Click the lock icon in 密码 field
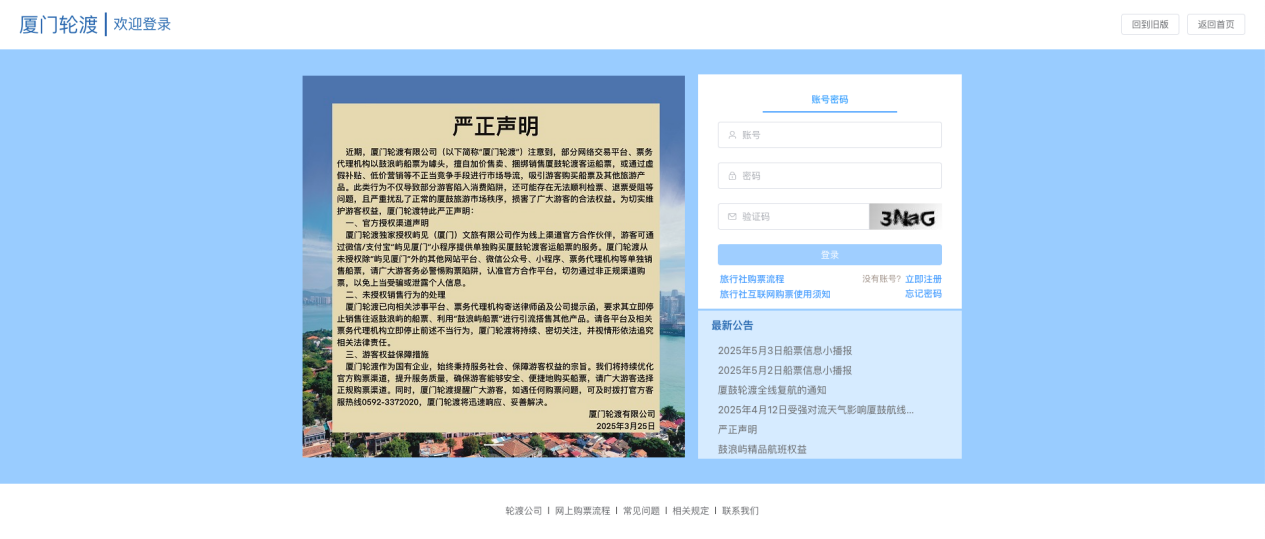Screen dimensions: 1265x539 732,176
